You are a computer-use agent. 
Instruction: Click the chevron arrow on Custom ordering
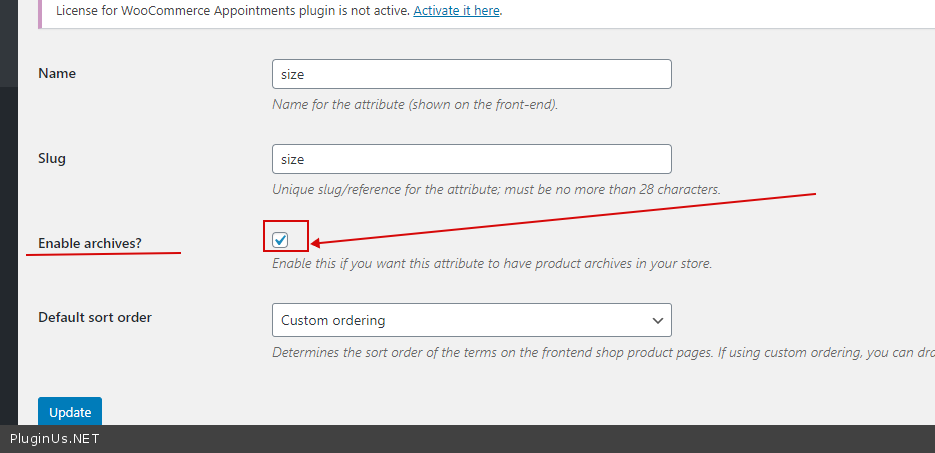click(658, 320)
